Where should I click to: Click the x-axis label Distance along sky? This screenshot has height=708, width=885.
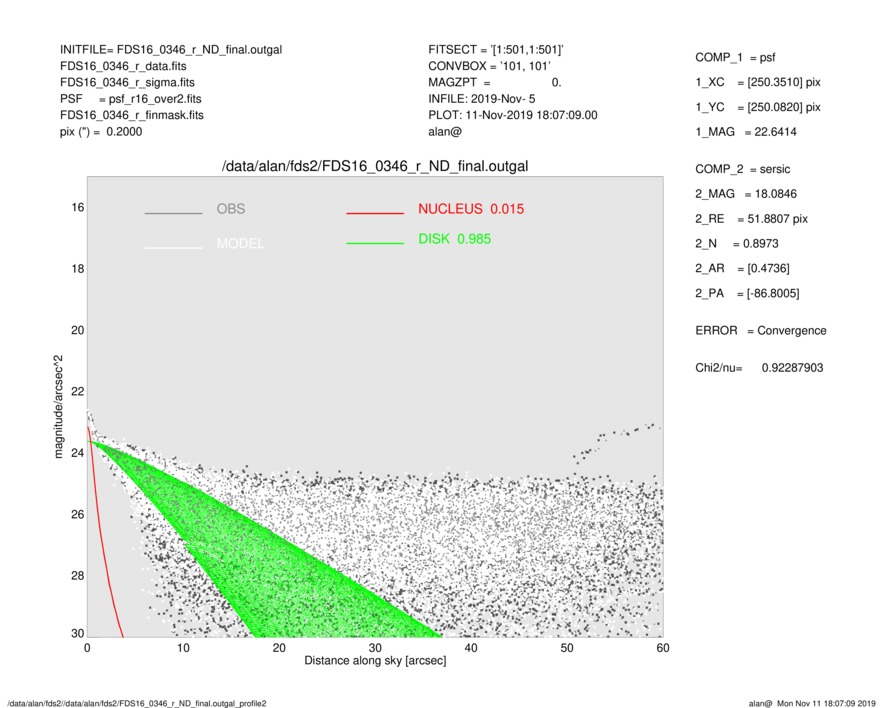coord(374,661)
